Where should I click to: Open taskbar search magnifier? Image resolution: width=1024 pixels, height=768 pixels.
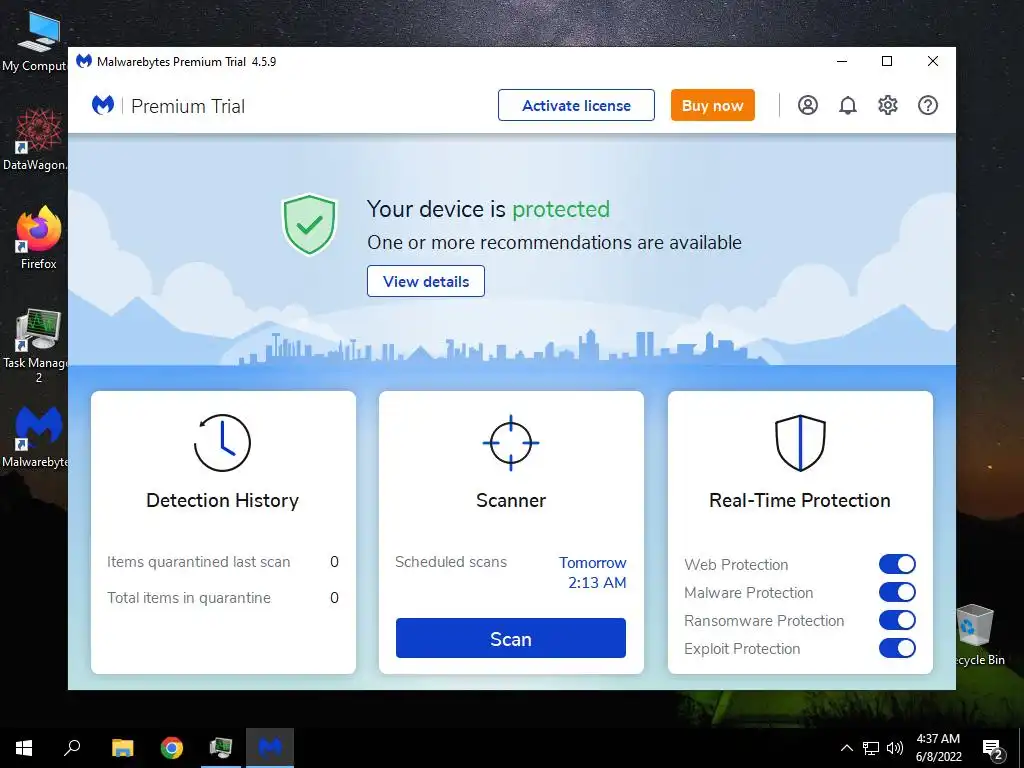point(72,748)
